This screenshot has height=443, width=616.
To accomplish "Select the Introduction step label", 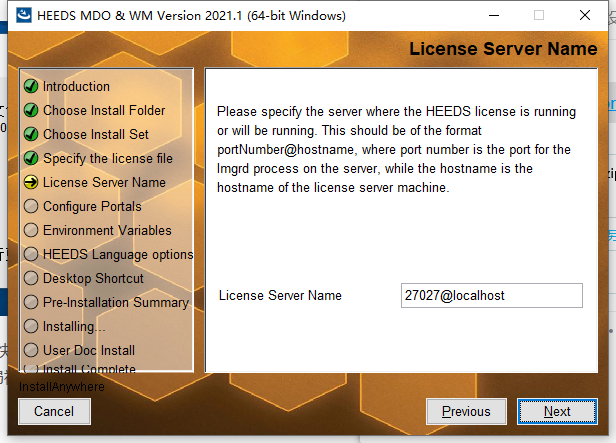I will click(x=76, y=86).
